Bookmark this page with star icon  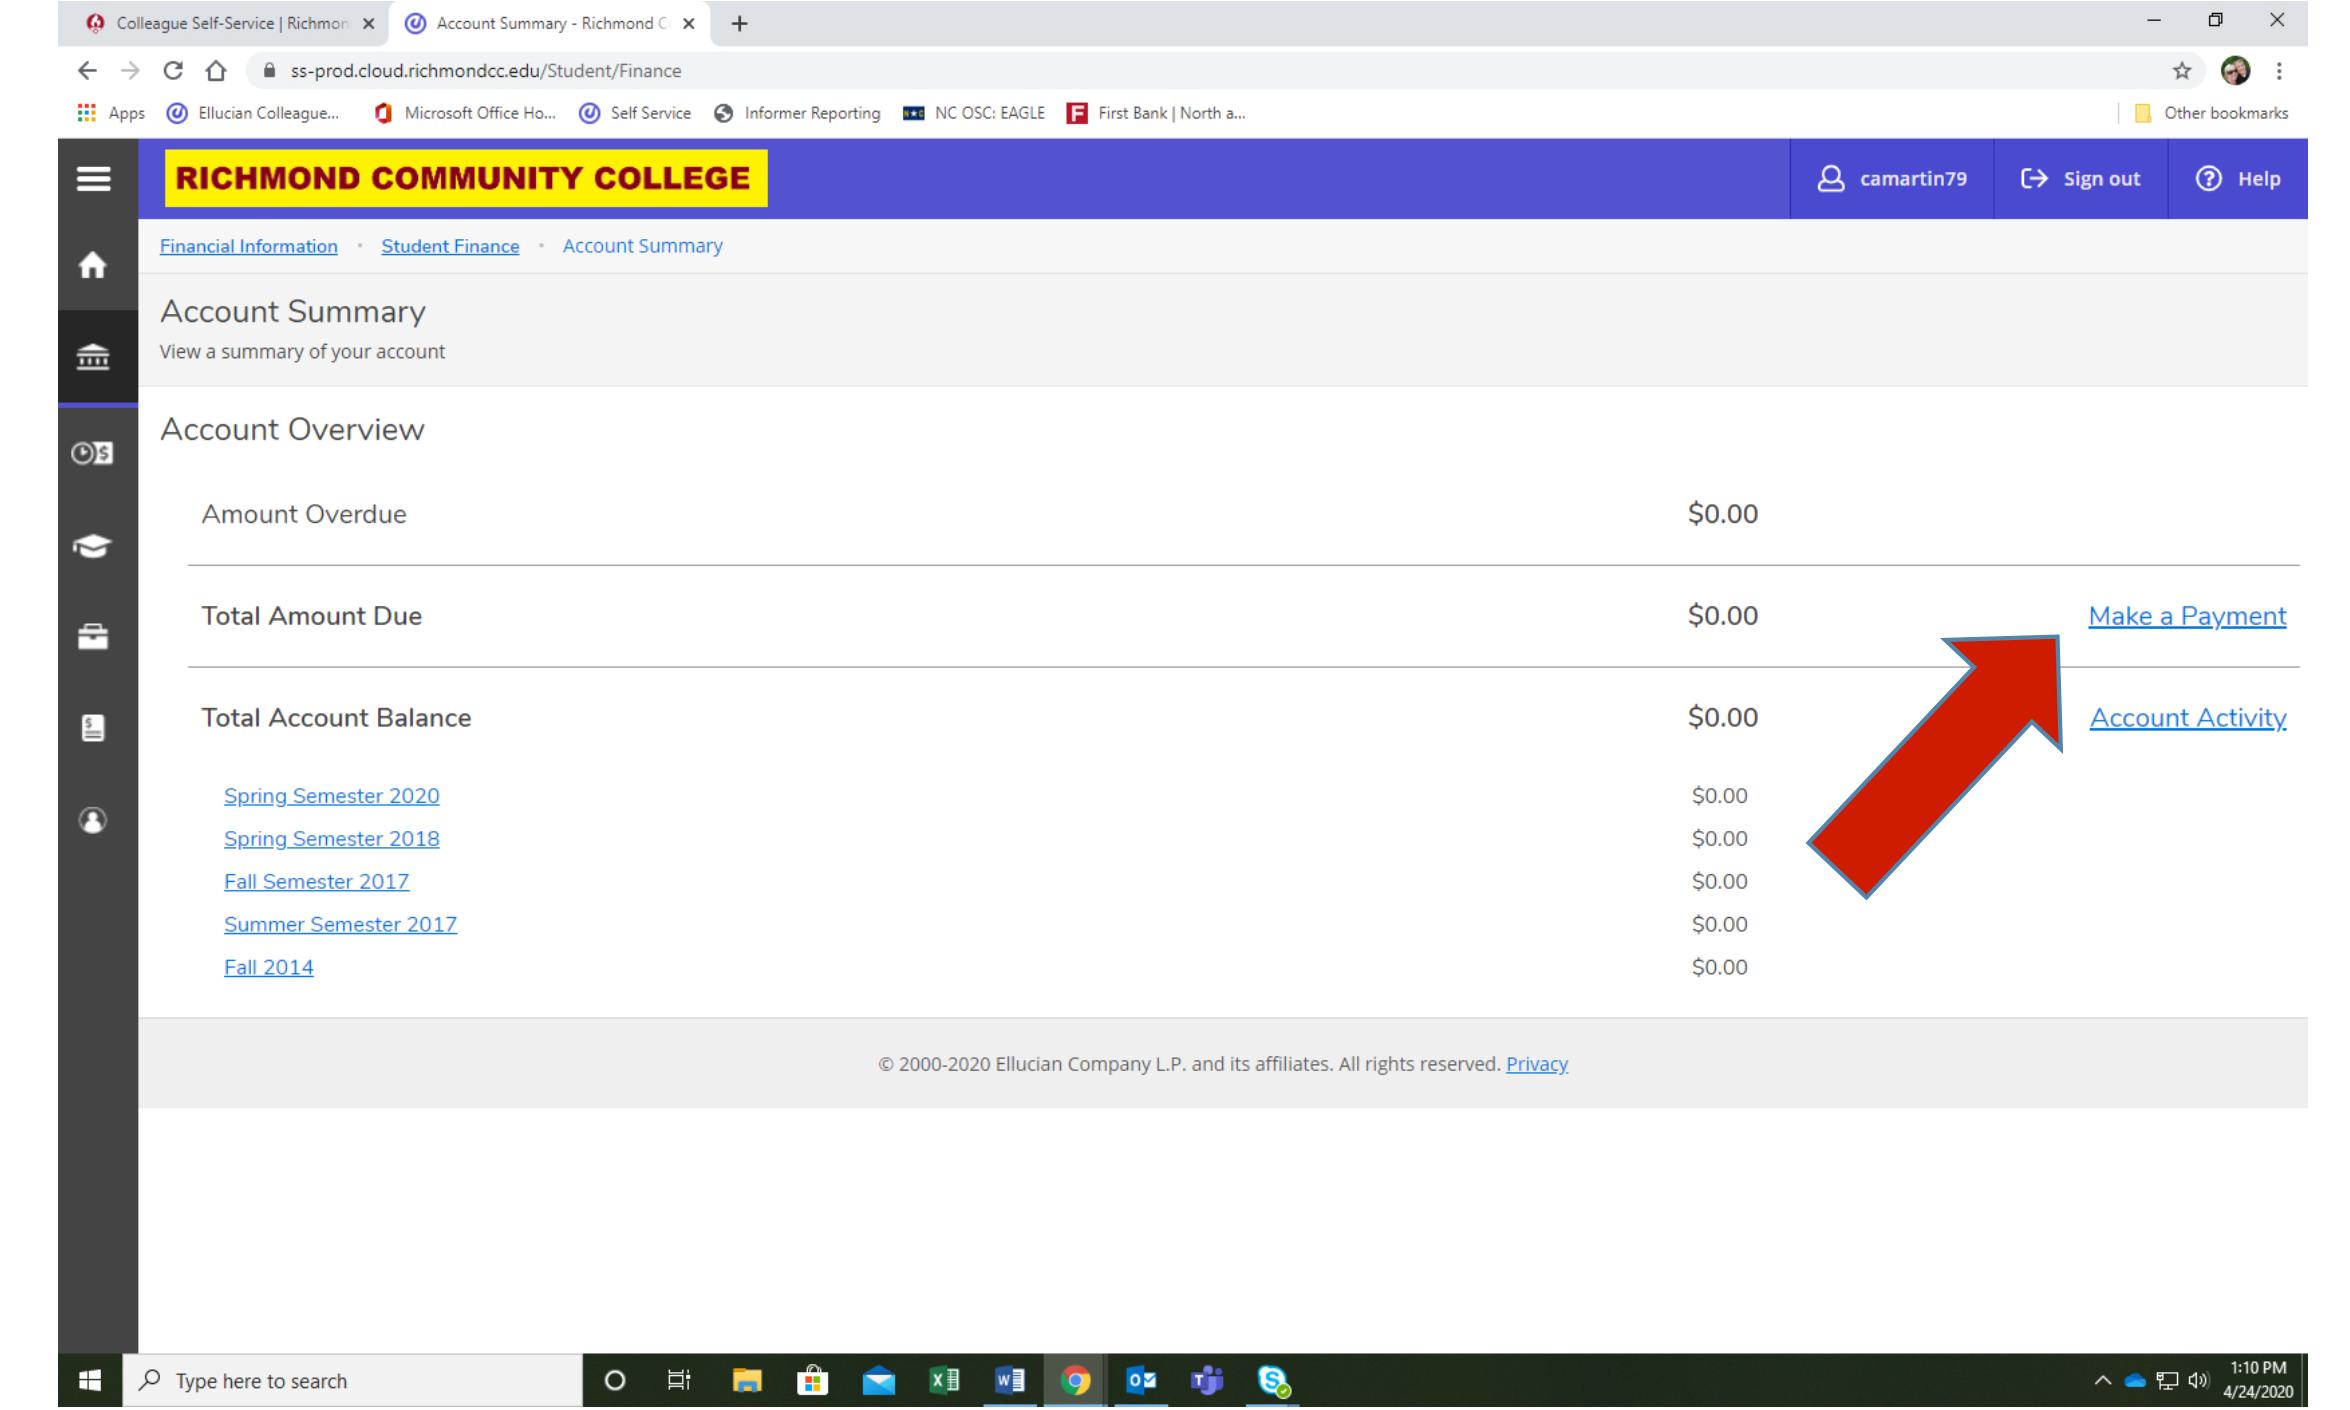[2182, 71]
